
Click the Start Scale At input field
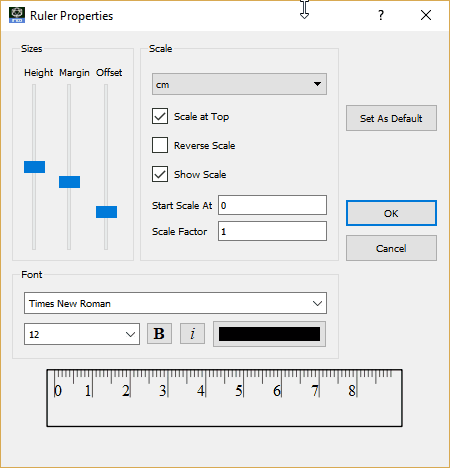click(272, 205)
